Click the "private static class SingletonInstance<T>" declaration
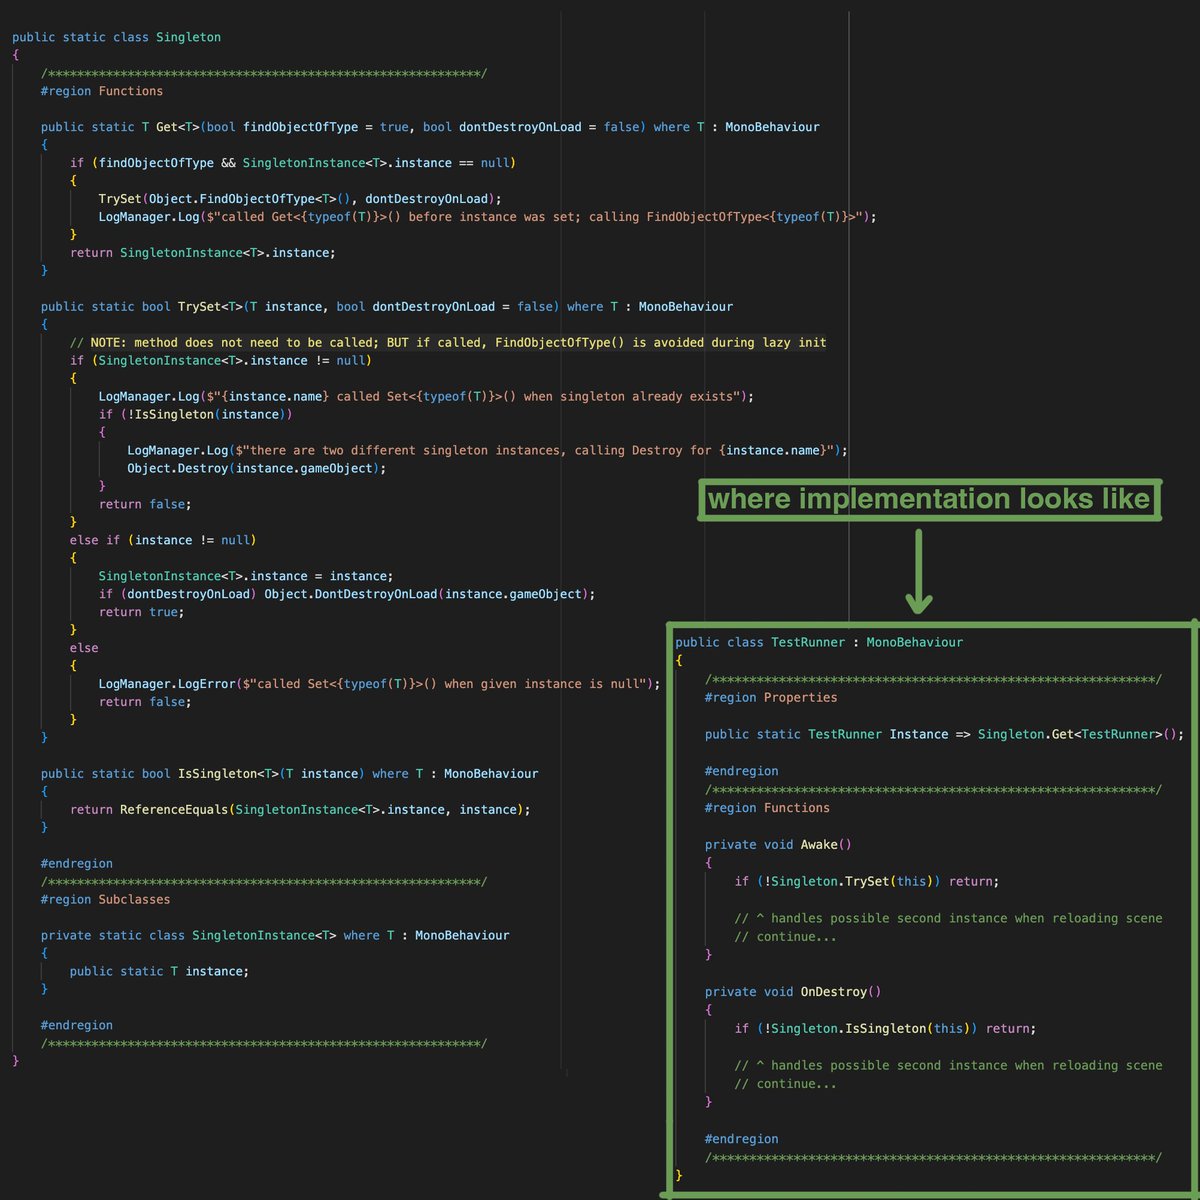 (x=275, y=937)
